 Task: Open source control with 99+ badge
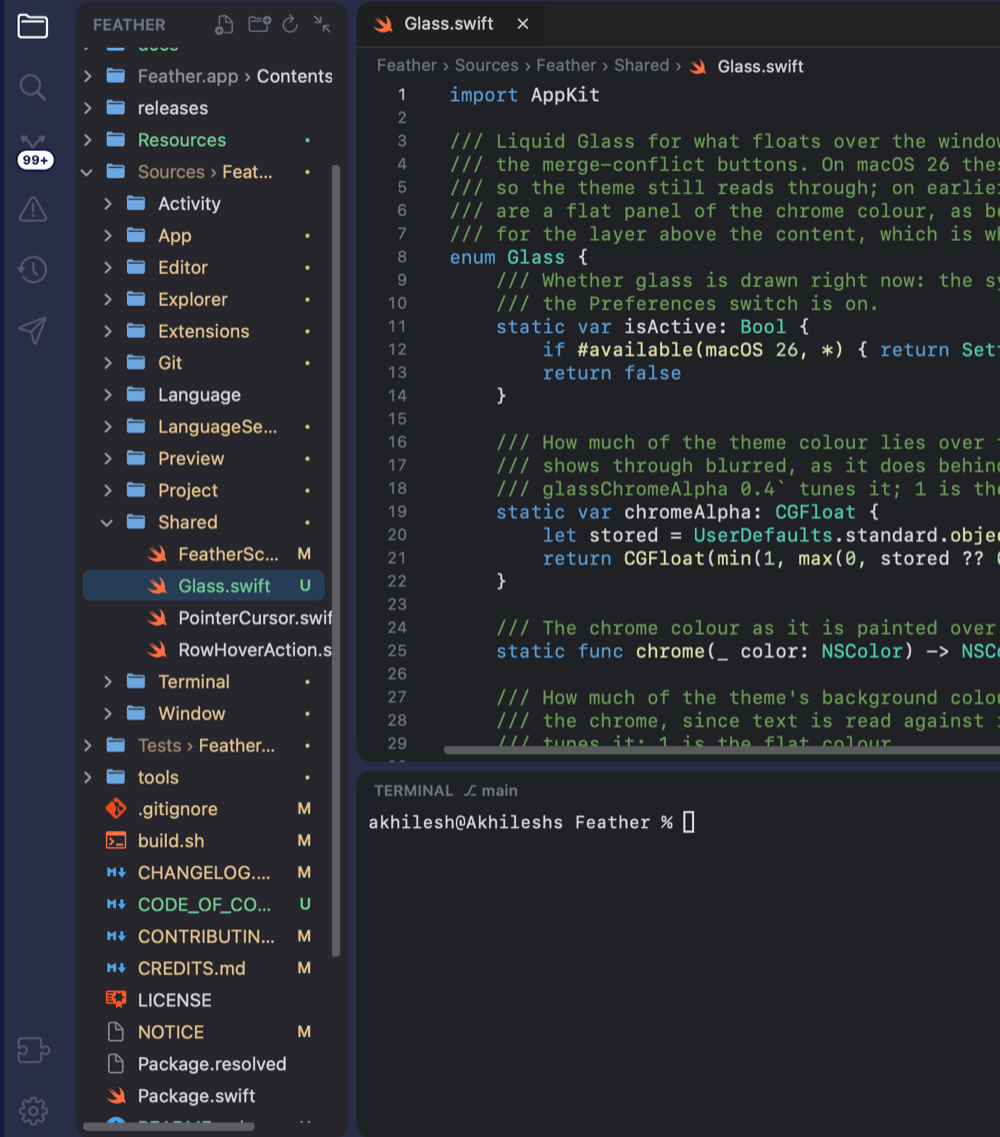coord(33,151)
